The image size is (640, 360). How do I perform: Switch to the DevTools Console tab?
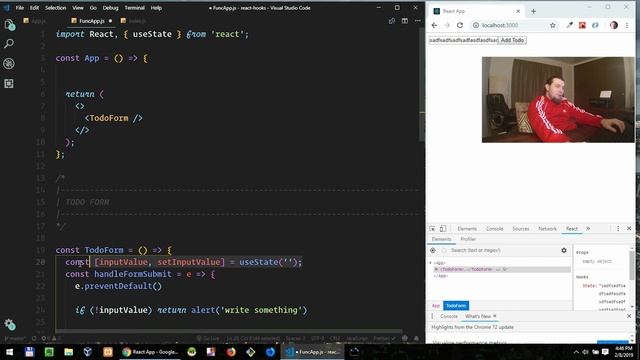pyautogui.click(x=494, y=229)
